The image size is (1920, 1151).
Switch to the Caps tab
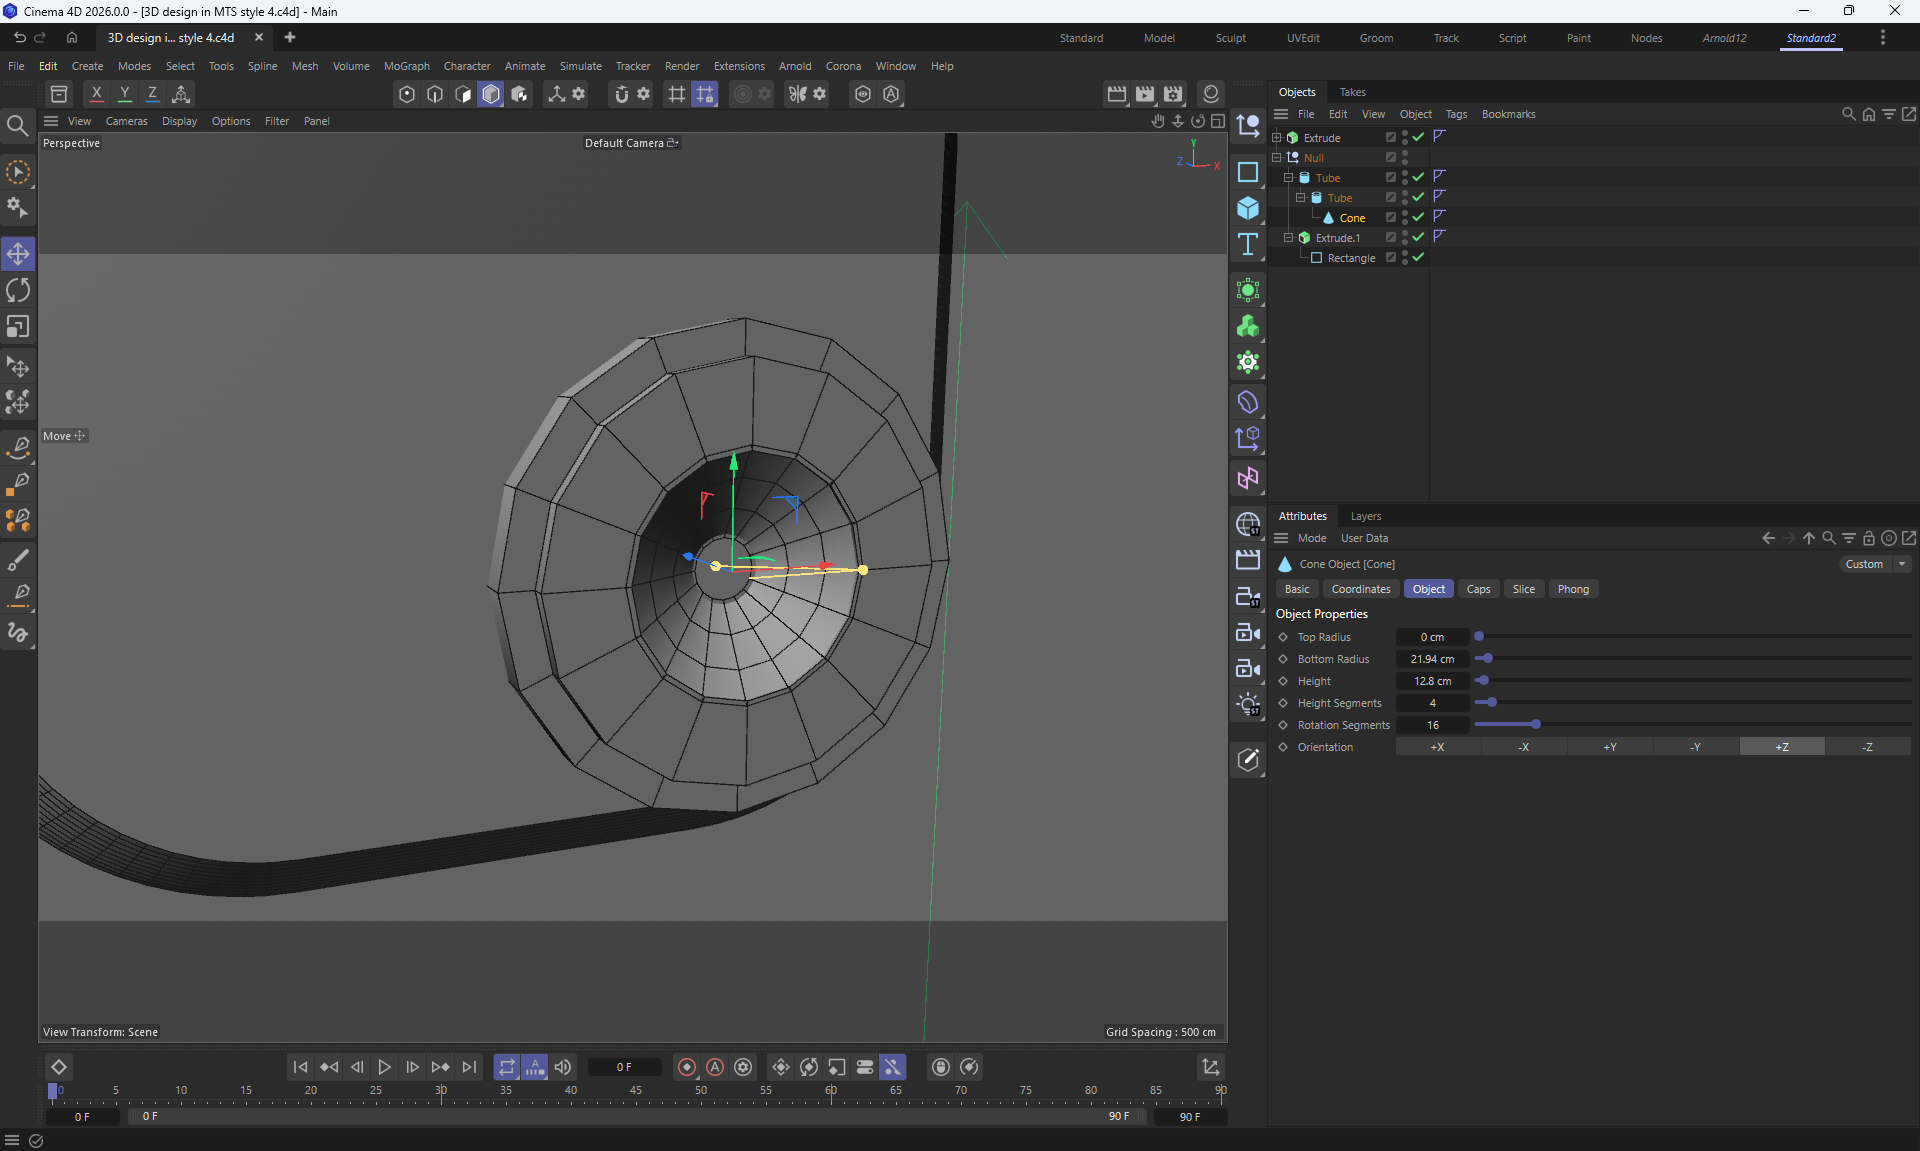[1478, 589]
